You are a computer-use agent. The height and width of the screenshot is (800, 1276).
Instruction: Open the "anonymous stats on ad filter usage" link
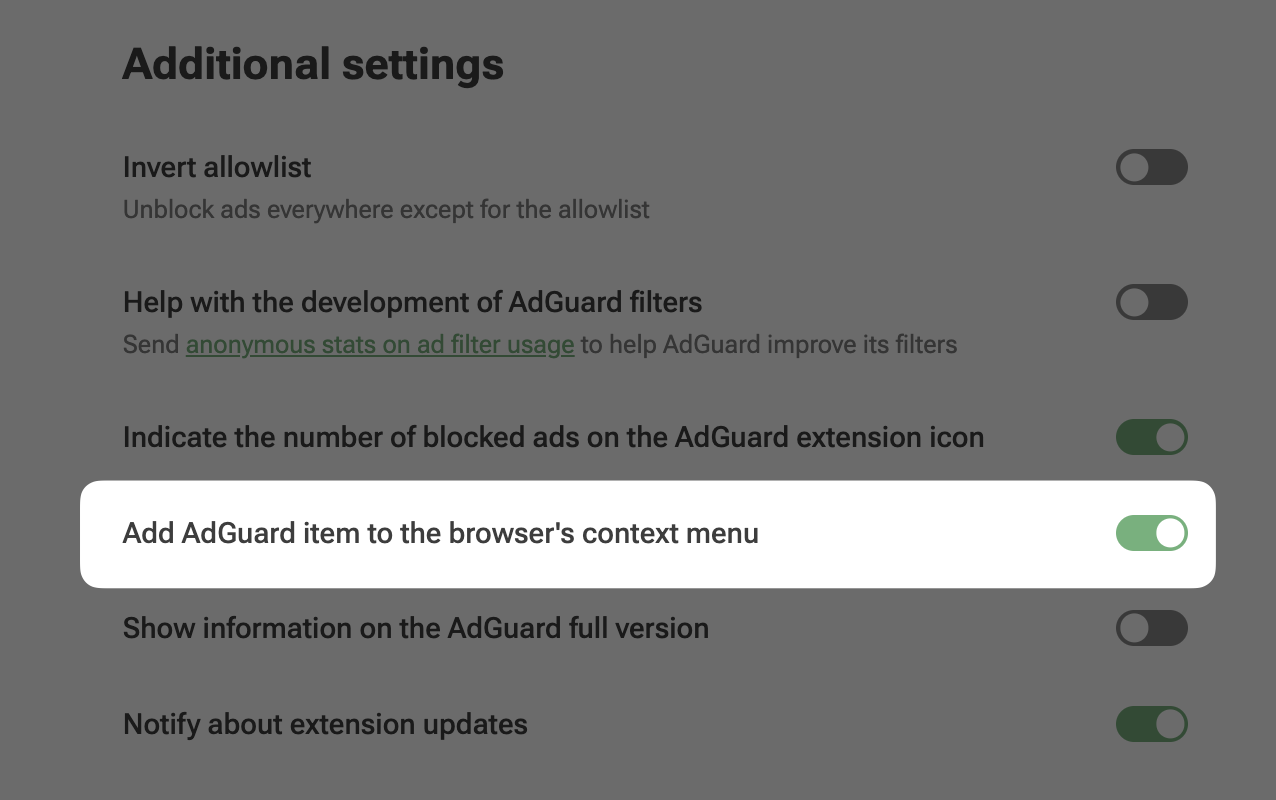379,344
